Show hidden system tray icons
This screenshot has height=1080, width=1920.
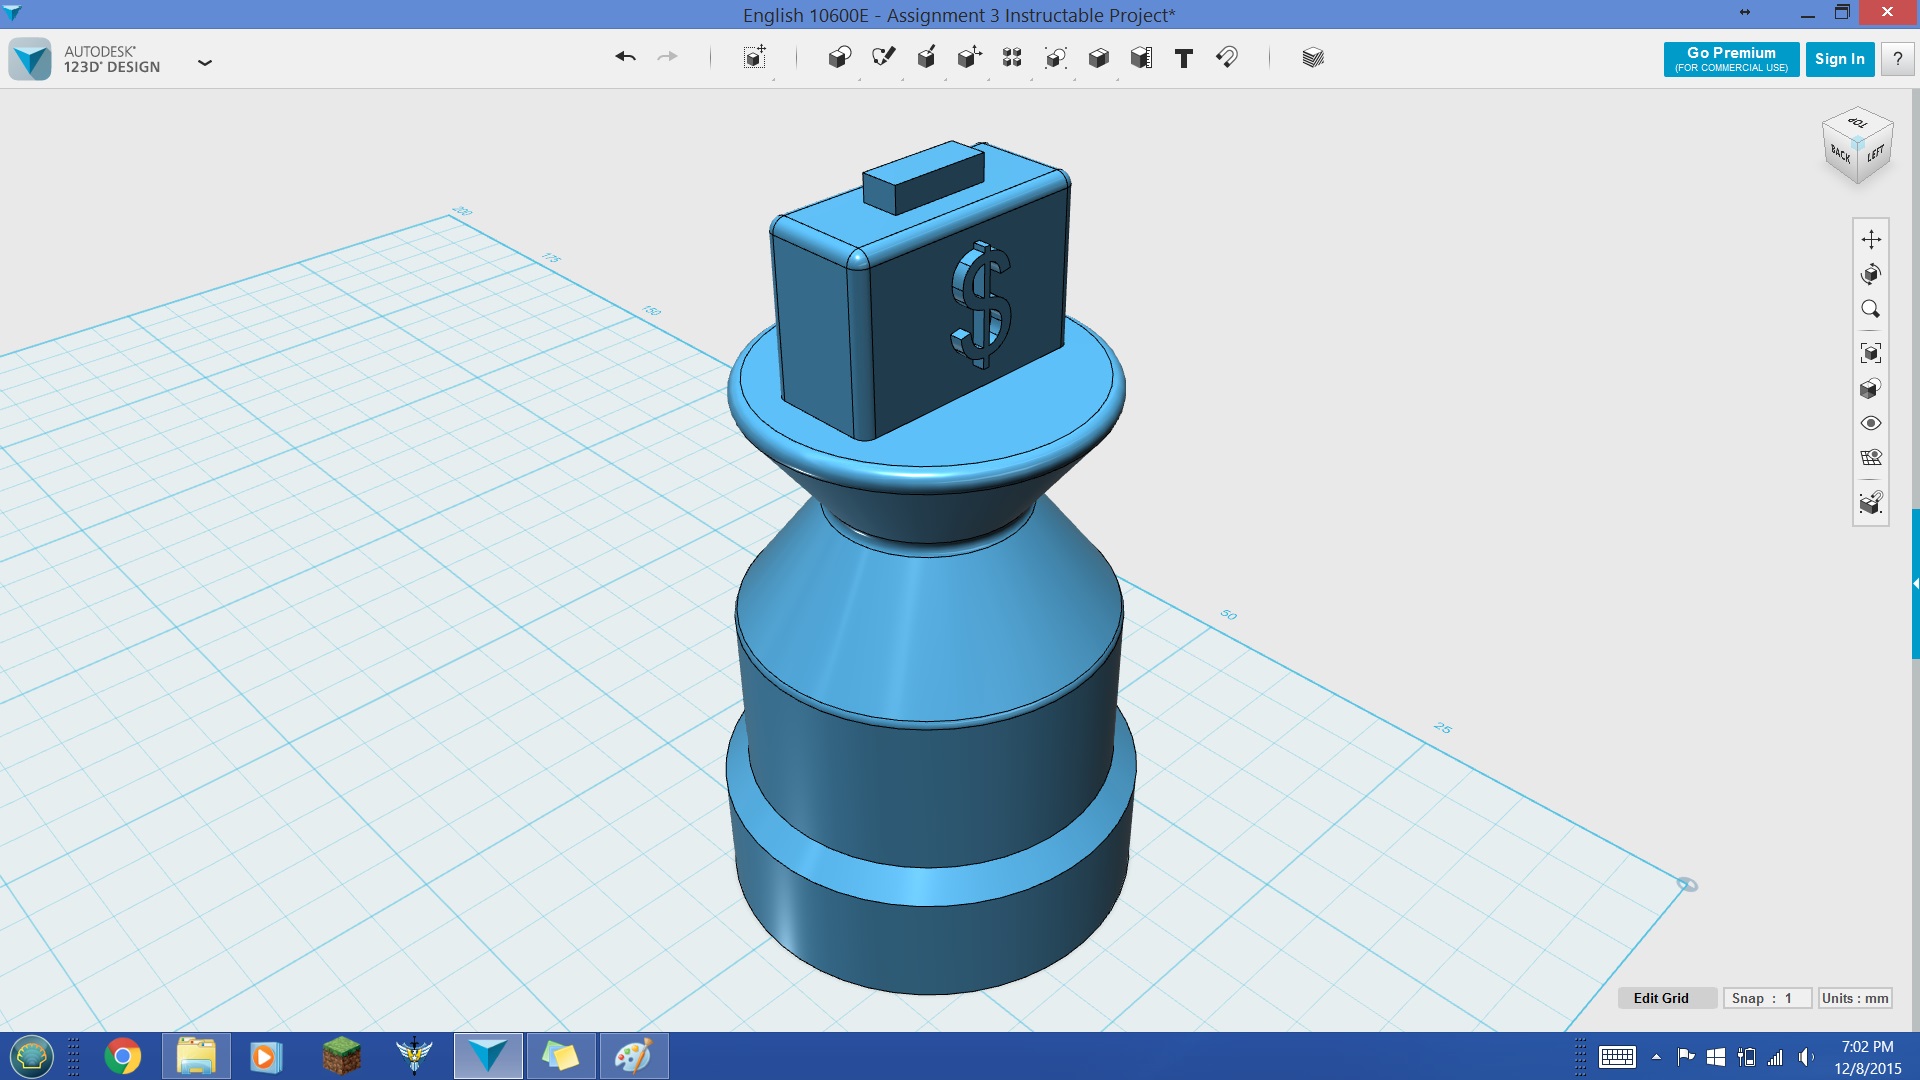click(x=1657, y=1057)
